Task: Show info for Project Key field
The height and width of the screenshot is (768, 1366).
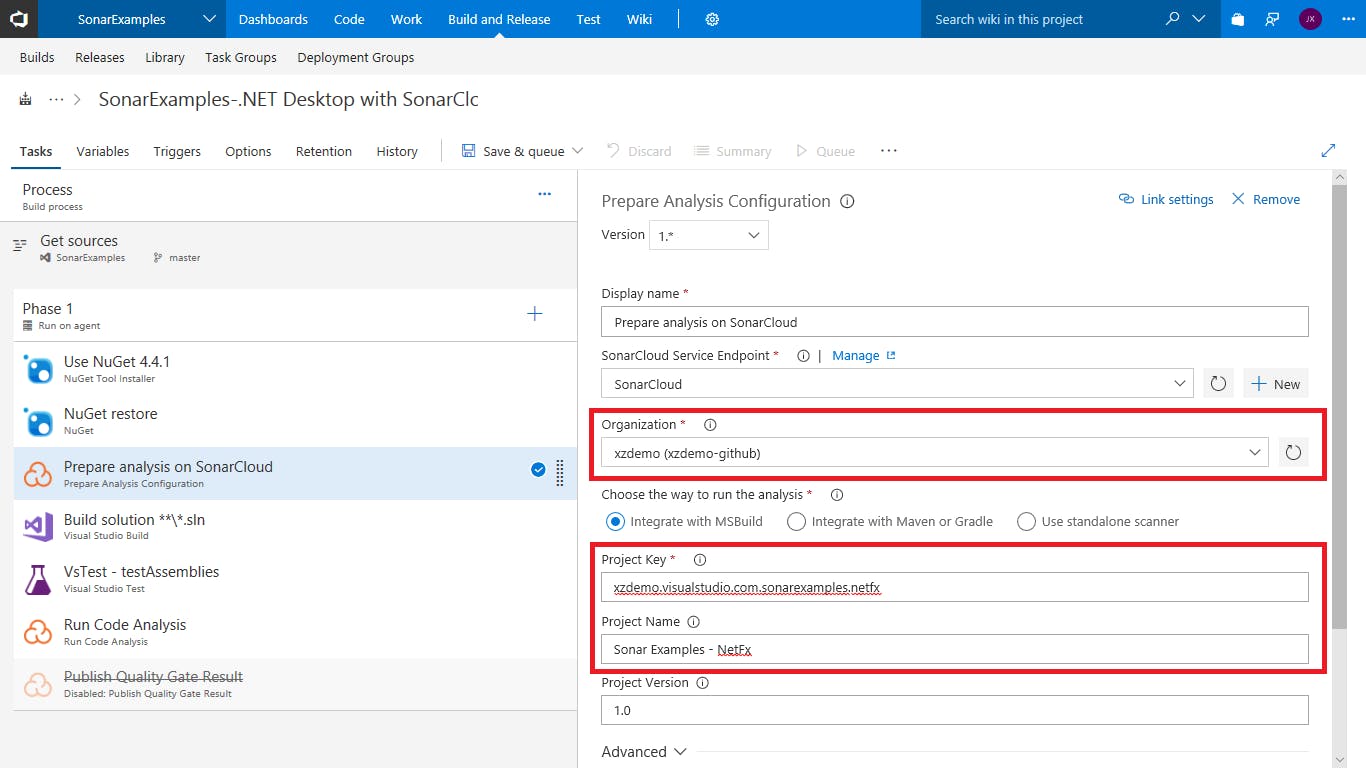Action: click(x=700, y=560)
